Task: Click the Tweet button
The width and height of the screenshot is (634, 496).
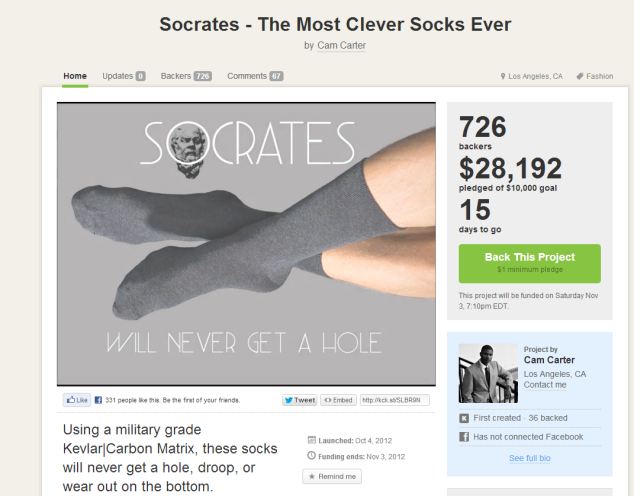Action: (299, 400)
